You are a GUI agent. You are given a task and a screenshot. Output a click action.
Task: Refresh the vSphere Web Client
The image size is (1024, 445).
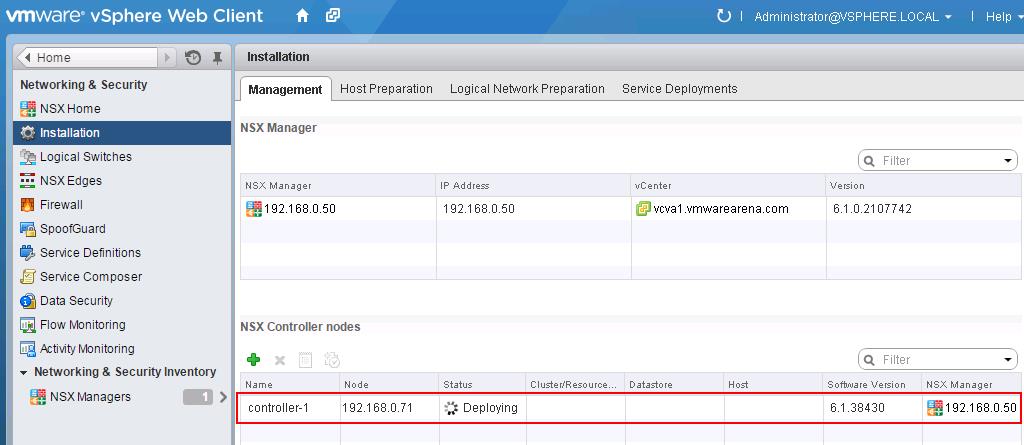pyautogui.click(x=724, y=16)
